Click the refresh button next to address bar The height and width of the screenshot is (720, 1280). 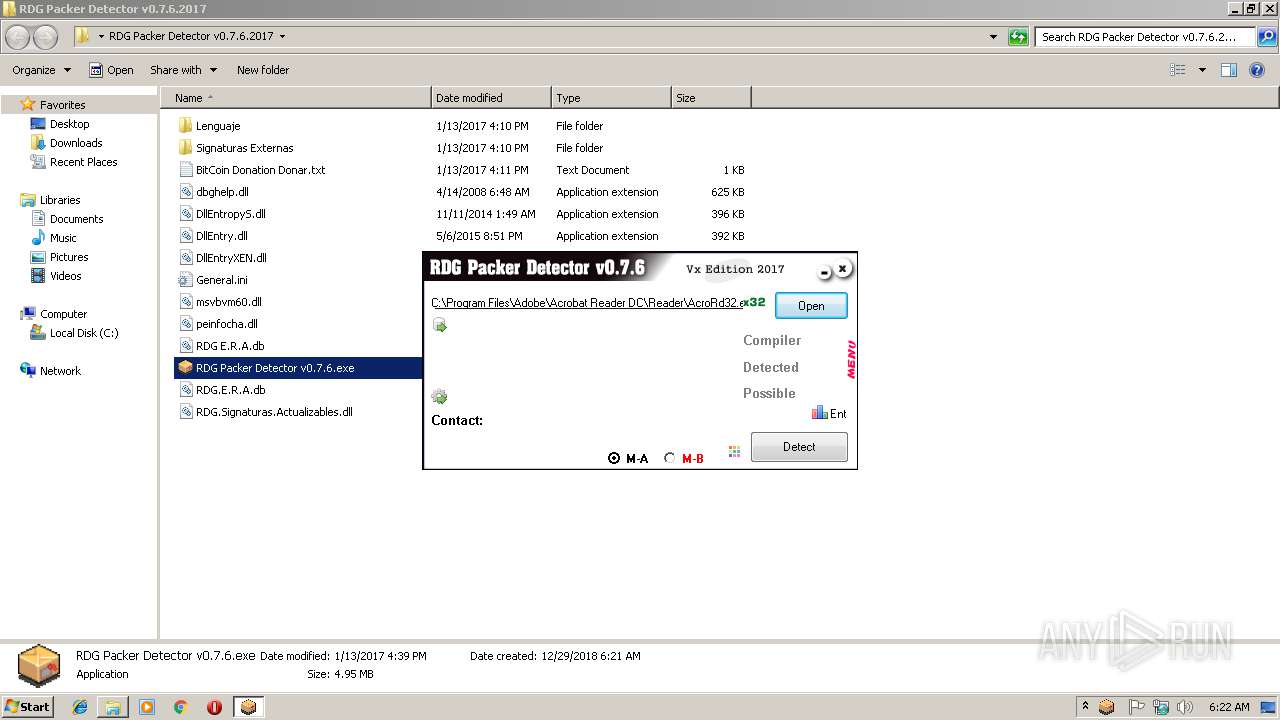pyautogui.click(x=1018, y=37)
